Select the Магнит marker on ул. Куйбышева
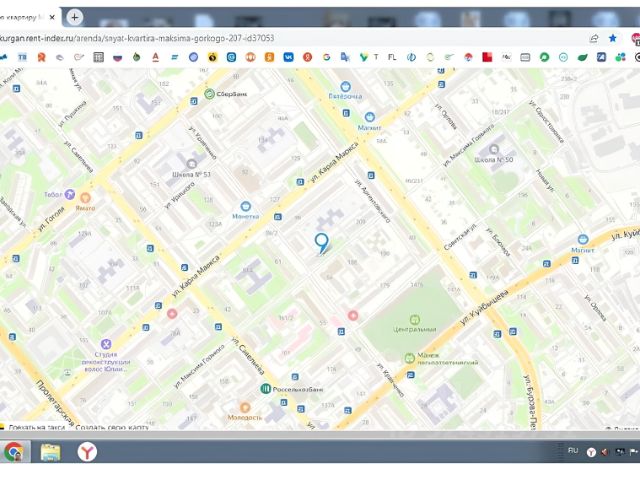 coord(583,240)
